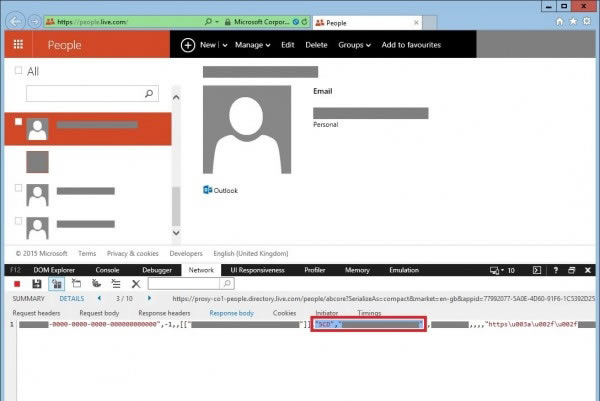The width and height of the screenshot is (600, 401).
Task: Toggle checkbox of the highlighted selected contact
Action: 19,122
